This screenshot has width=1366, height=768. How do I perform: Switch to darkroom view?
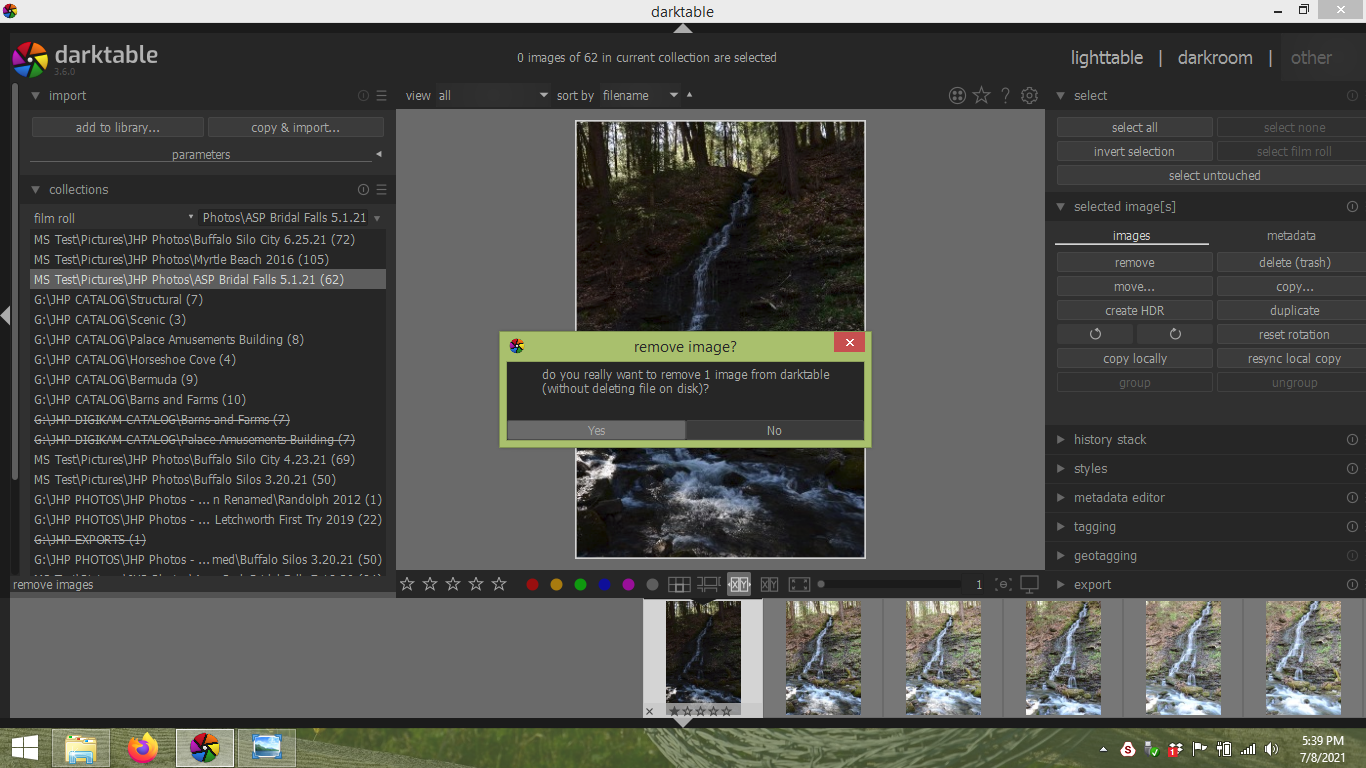click(1214, 58)
